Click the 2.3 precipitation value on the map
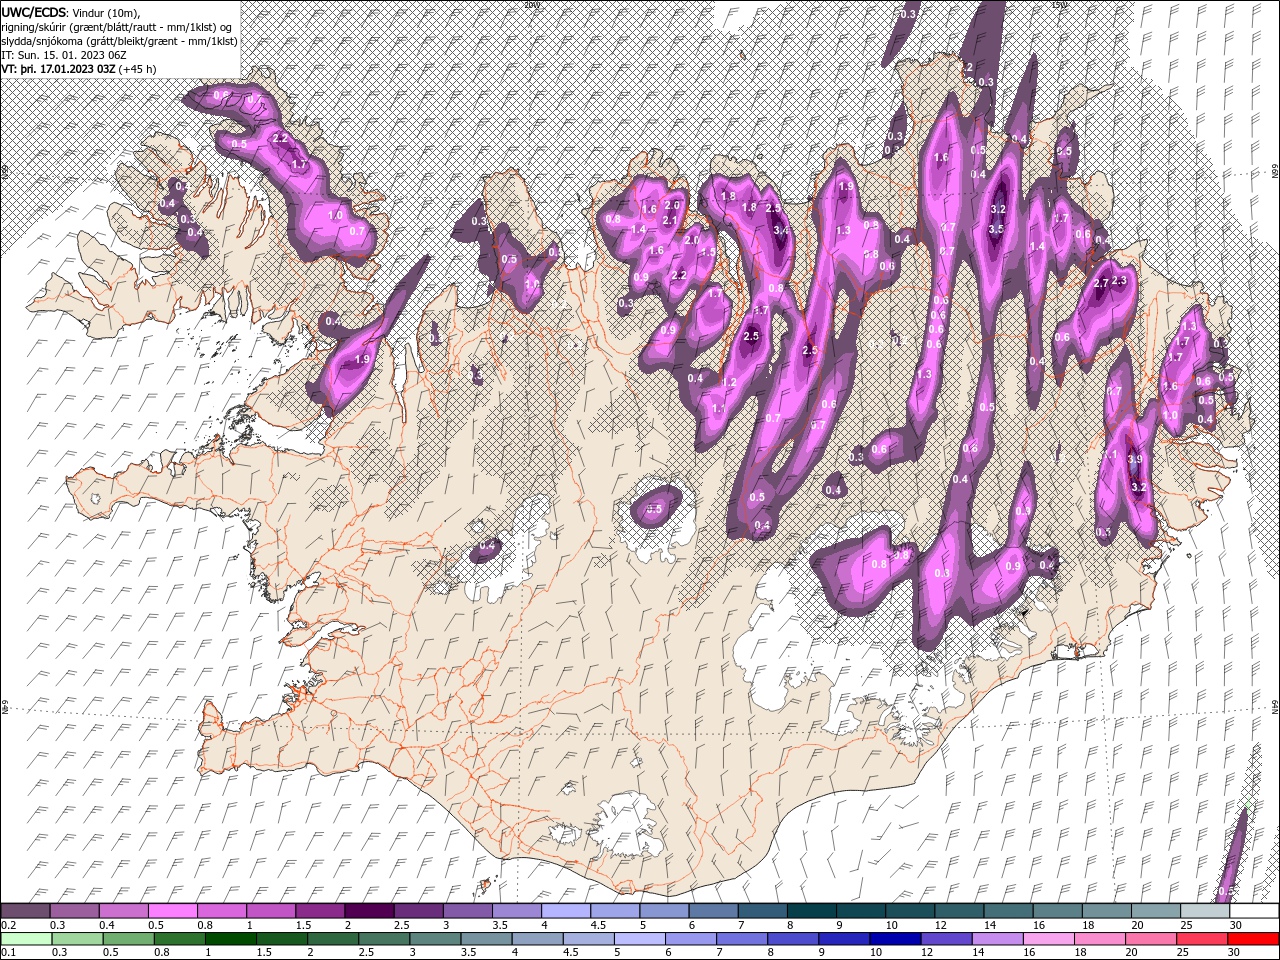This screenshot has height=960, width=1280. click(x=1119, y=281)
